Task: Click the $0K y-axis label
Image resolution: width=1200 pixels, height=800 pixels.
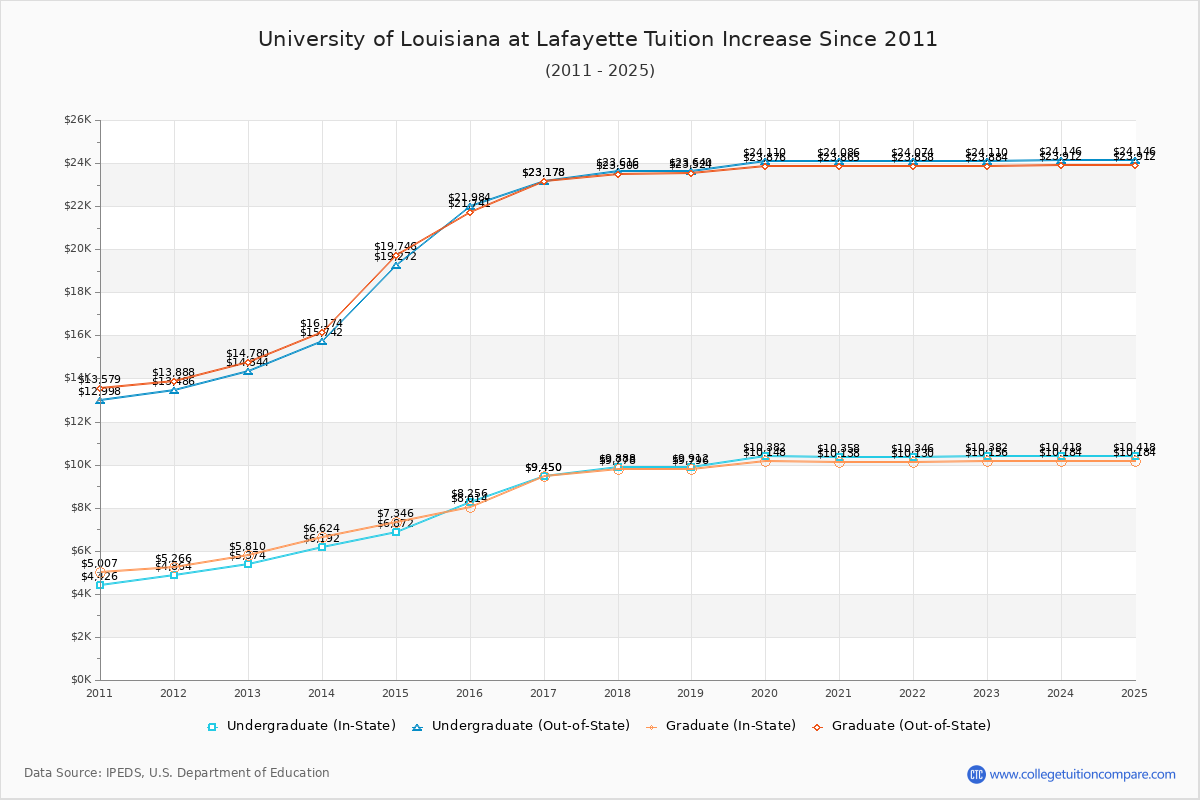Action: [81, 680]
